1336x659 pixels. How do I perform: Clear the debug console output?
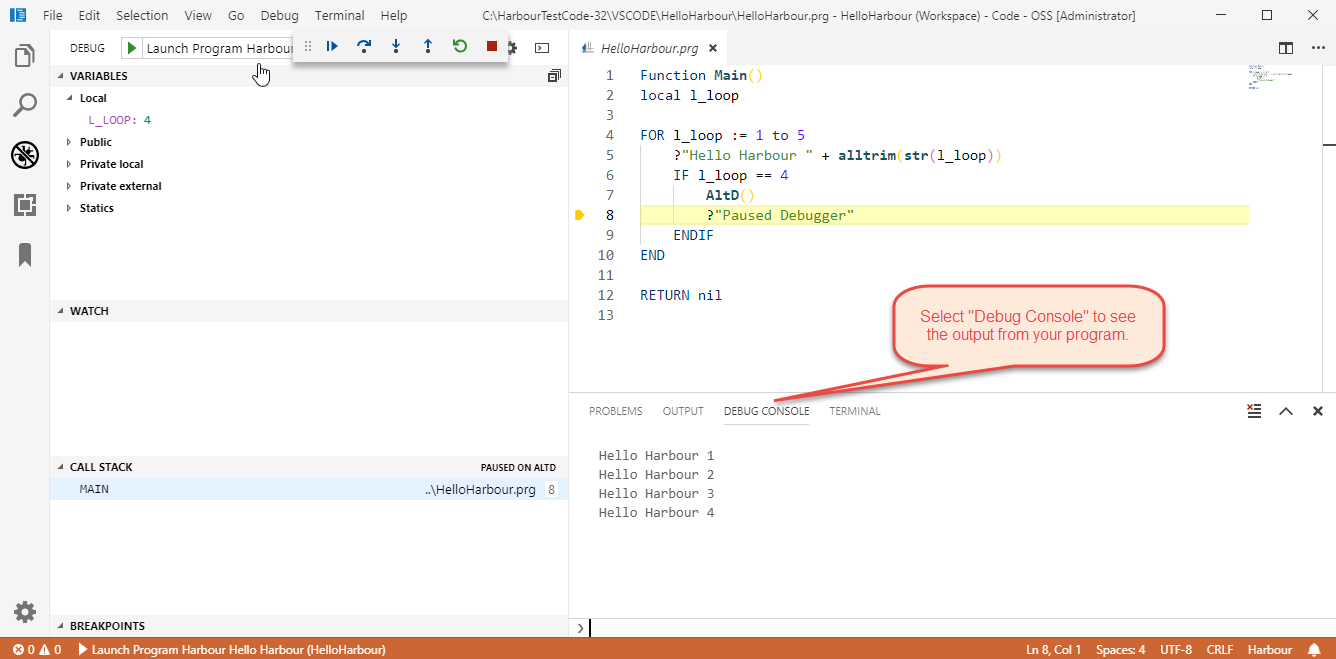(x=1254, y=411)
